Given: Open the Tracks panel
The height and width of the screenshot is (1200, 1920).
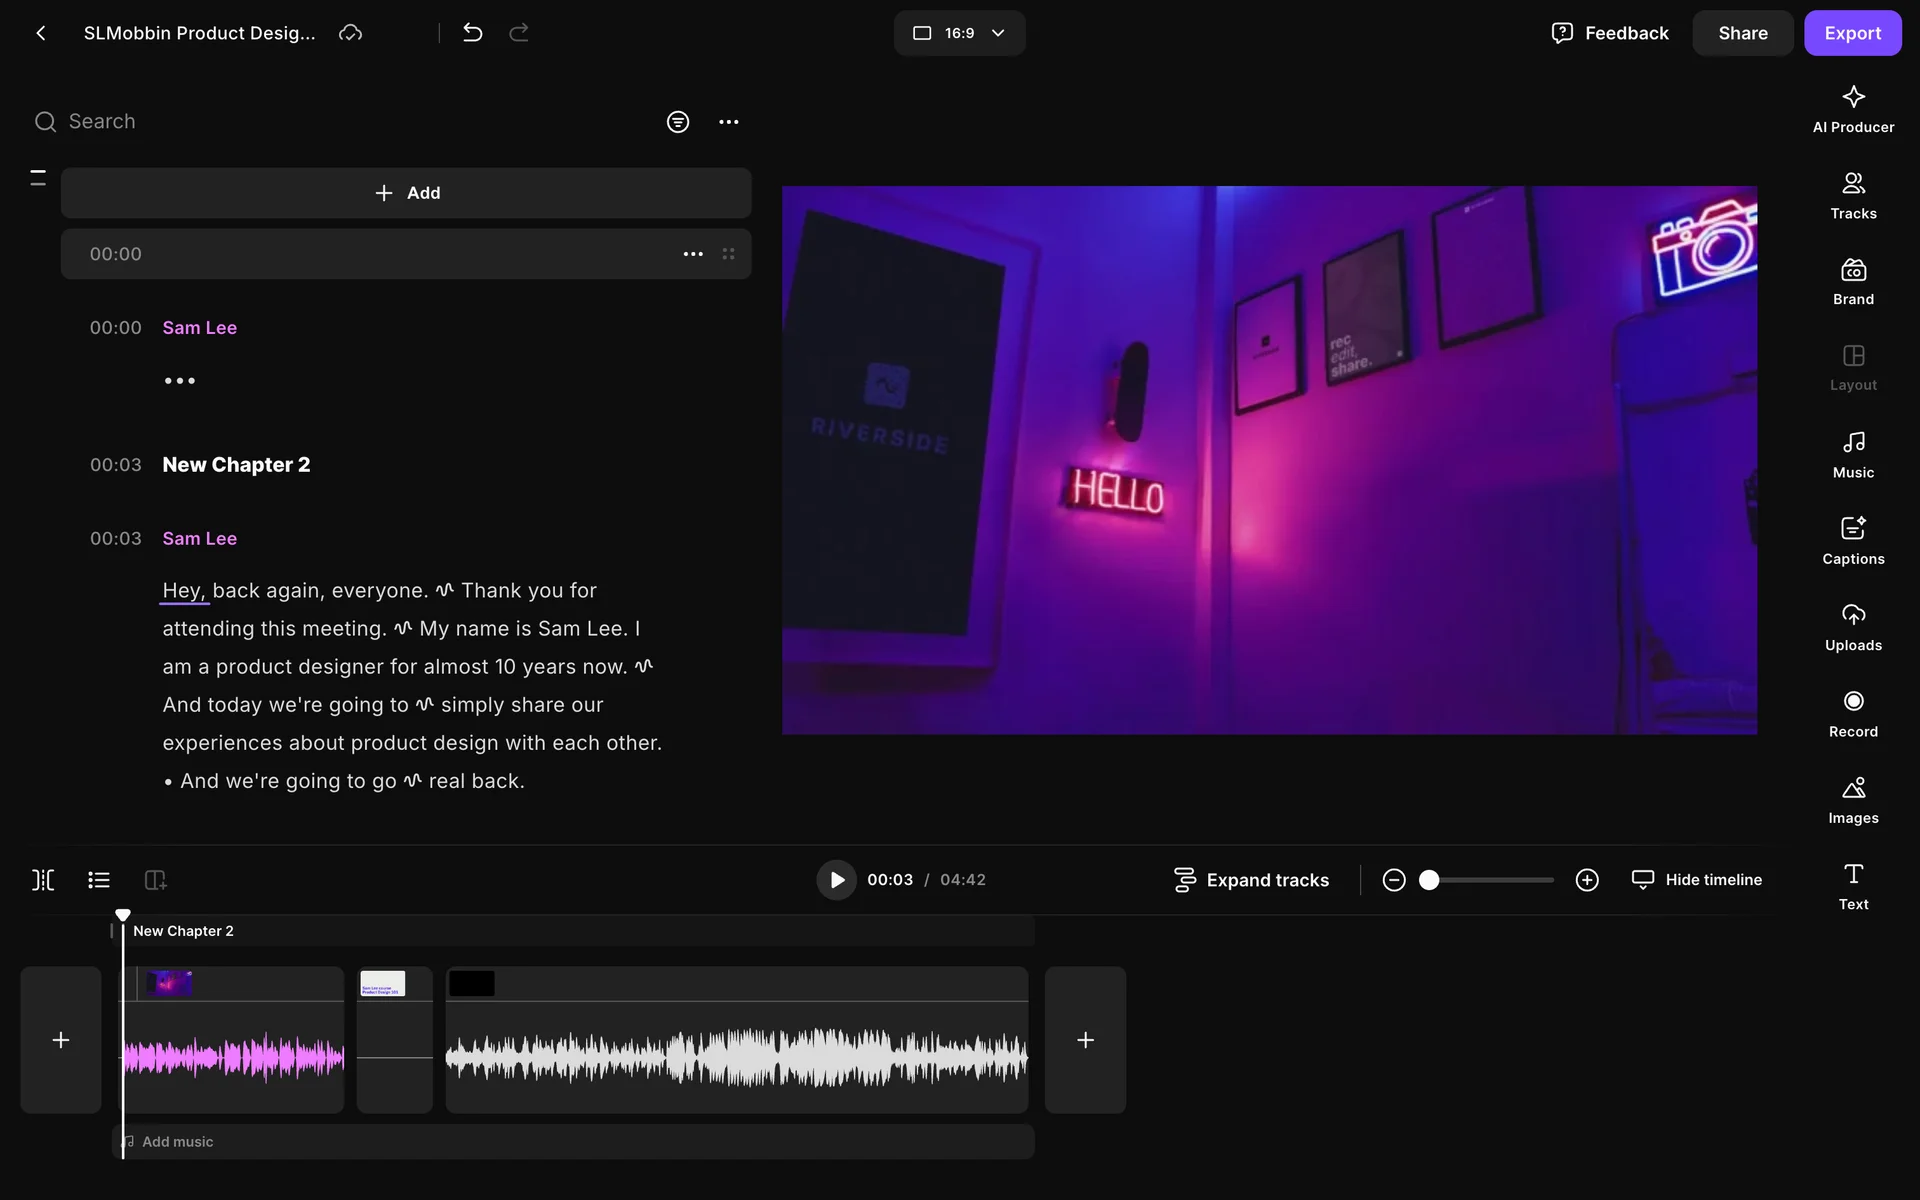Looking at the screenshot, I should coord(1852,195).
